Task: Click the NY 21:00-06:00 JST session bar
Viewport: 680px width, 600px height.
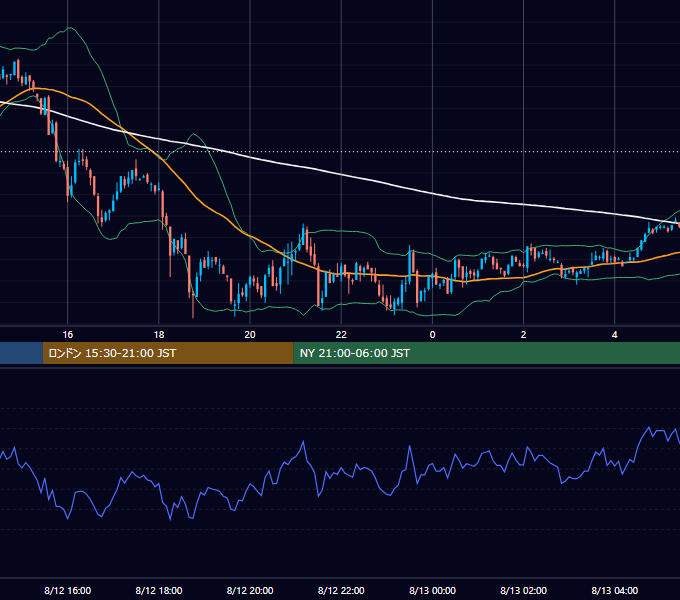Action: click(x=487, y=353)
